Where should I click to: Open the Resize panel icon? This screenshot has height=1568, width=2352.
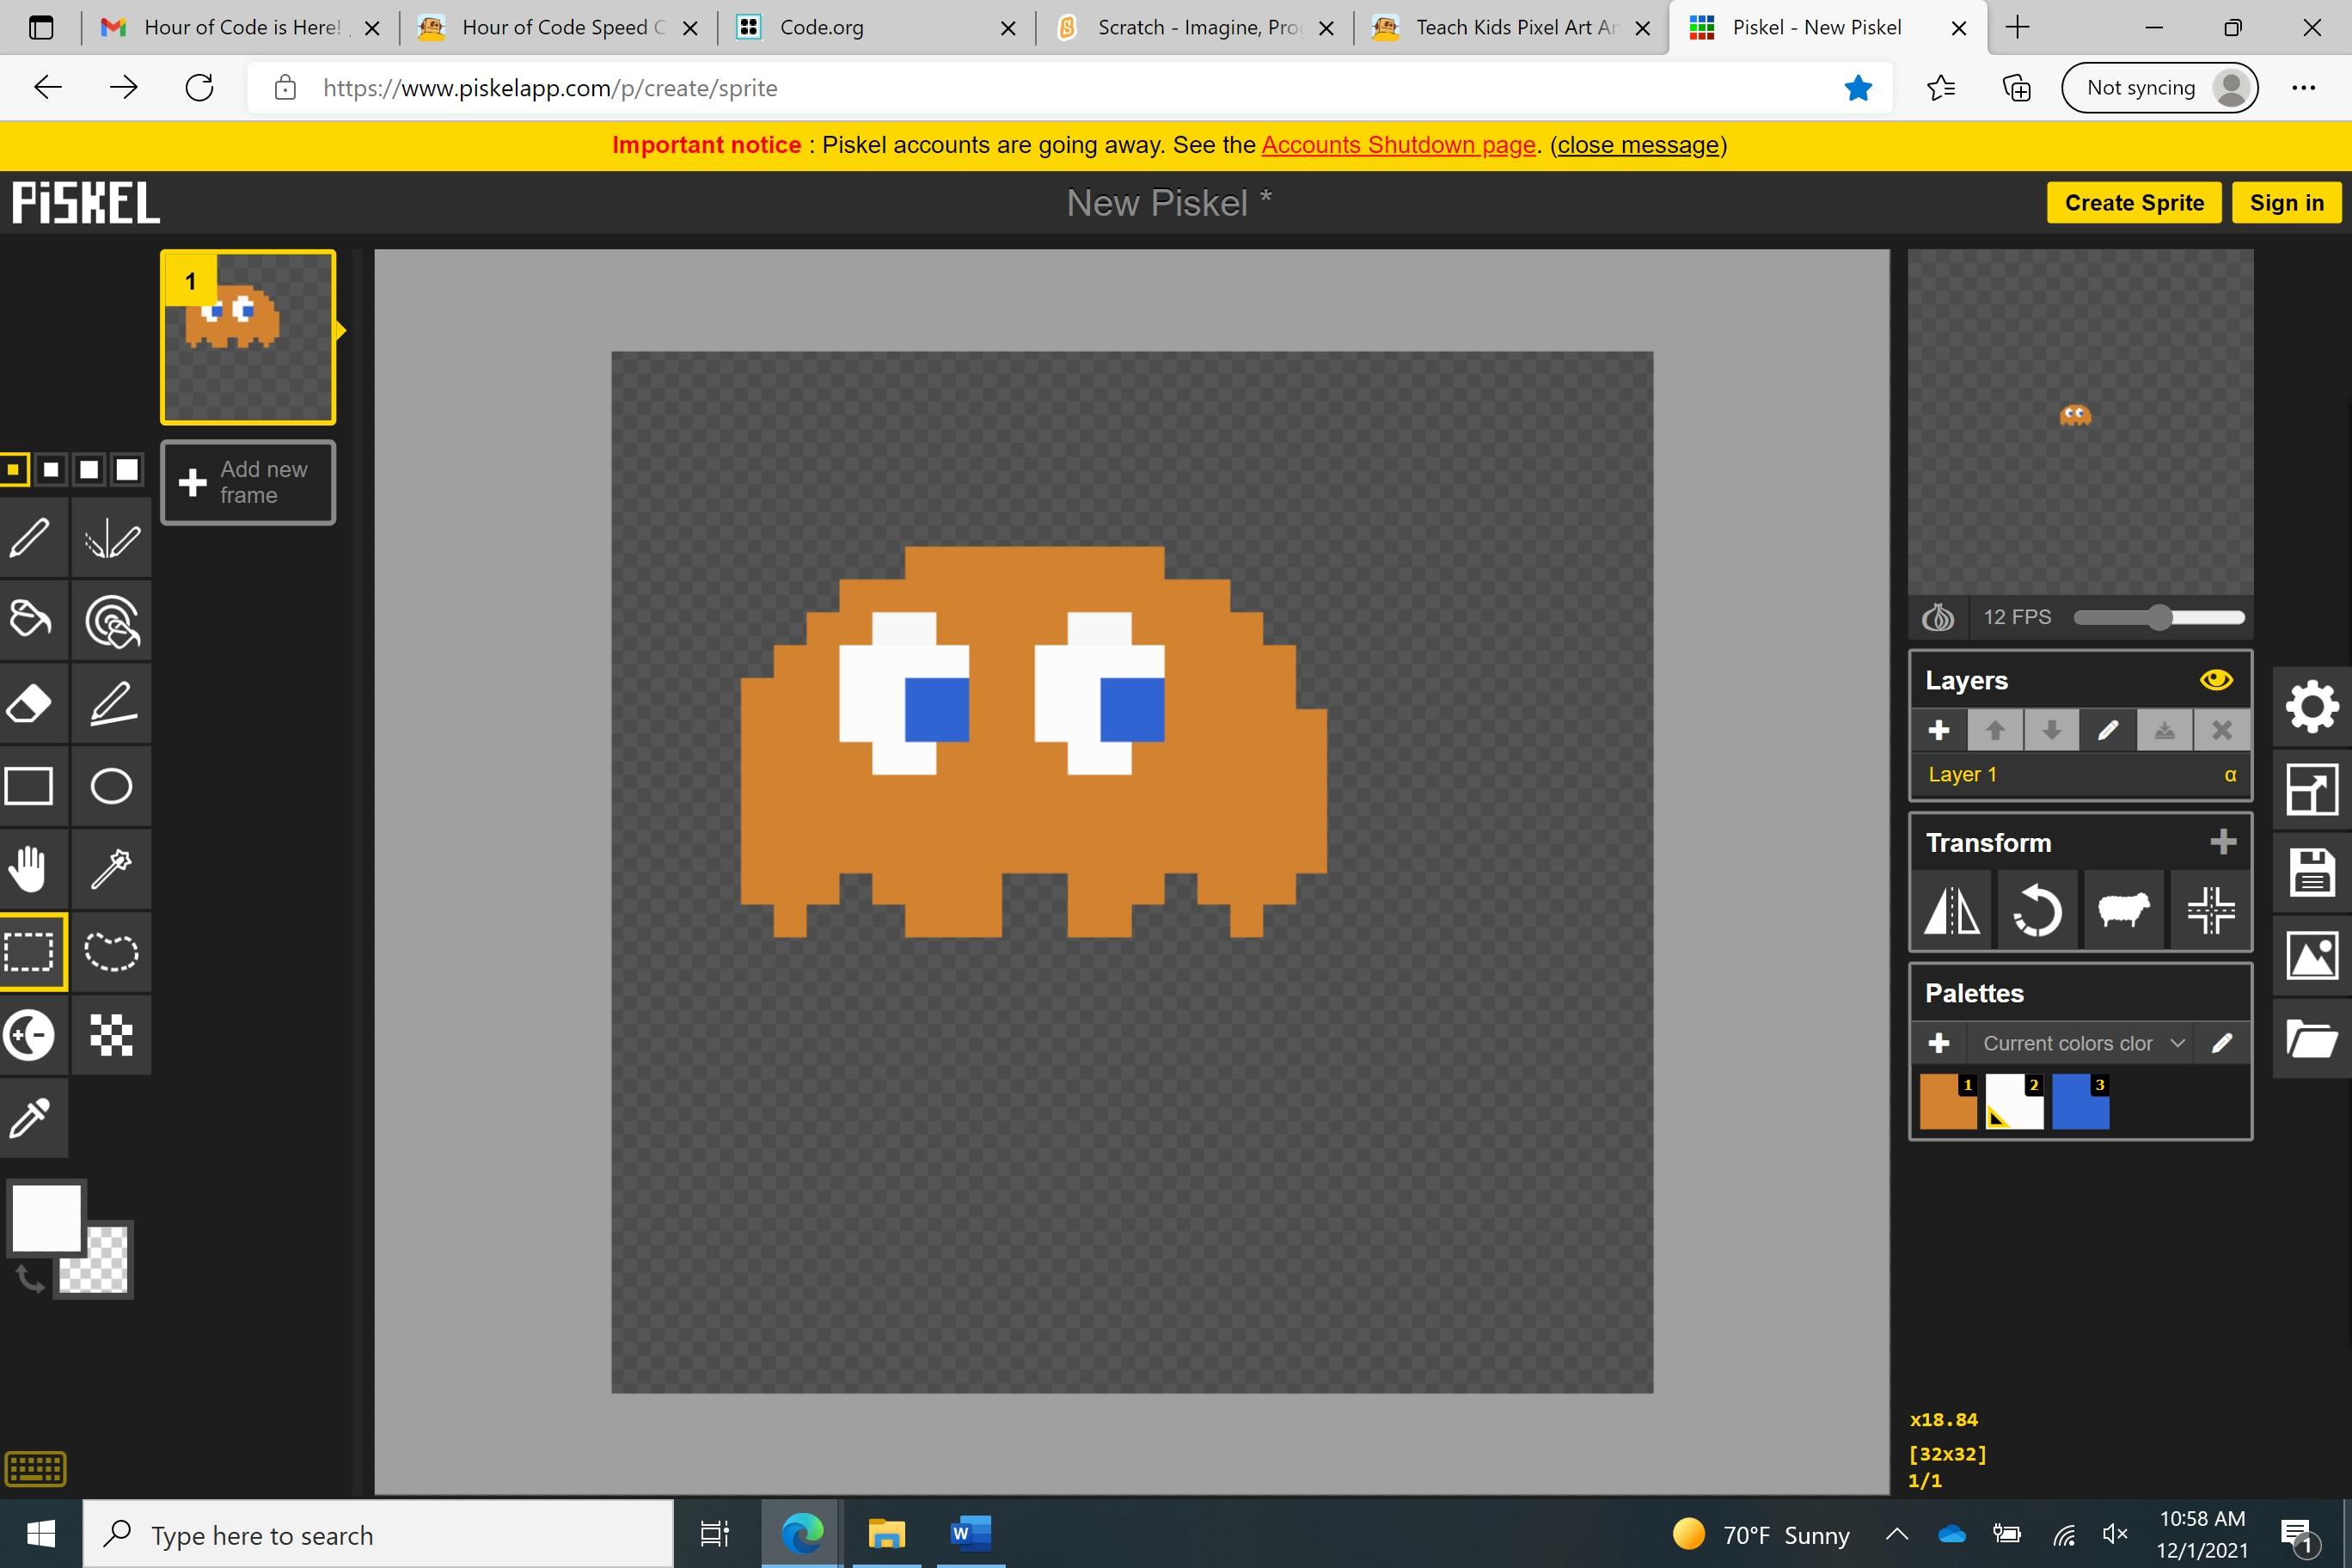[2312, 790]
